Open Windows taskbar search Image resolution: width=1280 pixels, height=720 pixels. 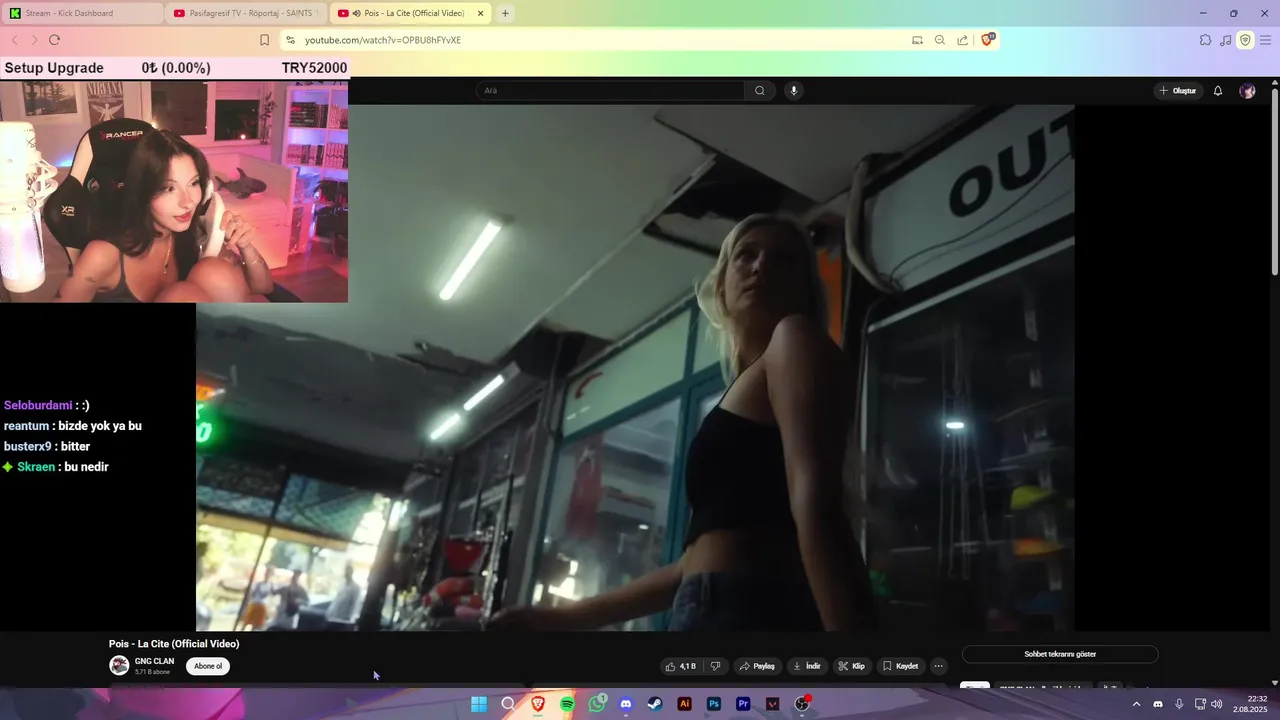pyautogui.click(x=508, y=704)
